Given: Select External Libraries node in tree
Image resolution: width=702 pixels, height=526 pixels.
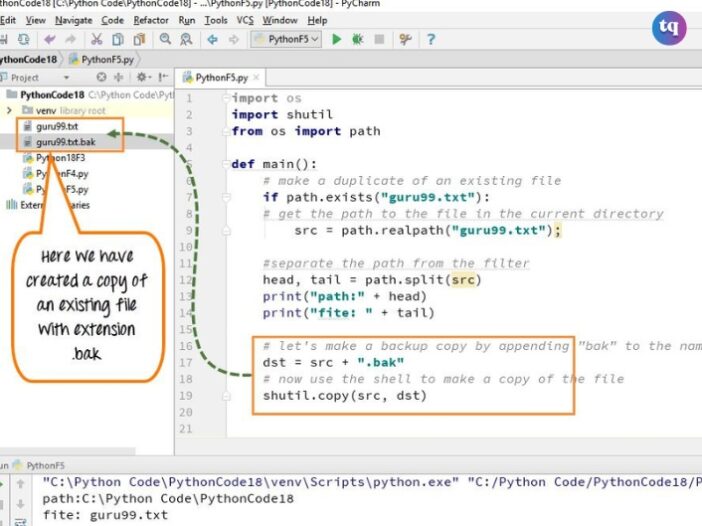Looking at the screenshot, I should 47,205.
